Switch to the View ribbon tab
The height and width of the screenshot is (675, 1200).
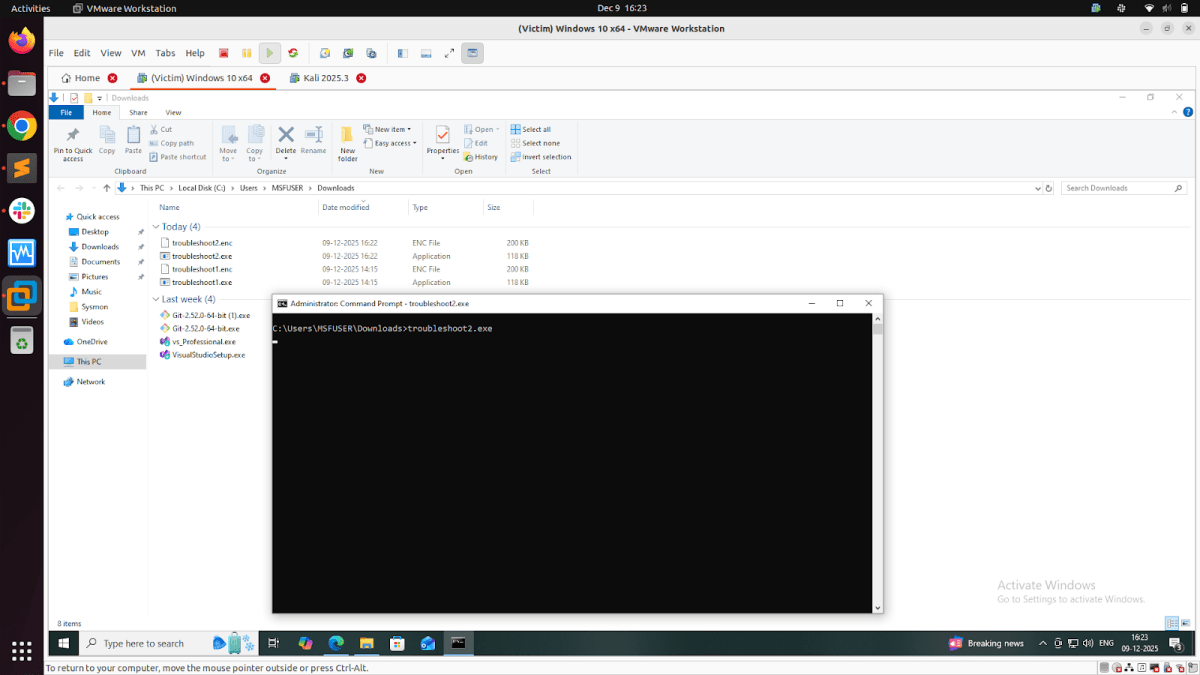173,112
